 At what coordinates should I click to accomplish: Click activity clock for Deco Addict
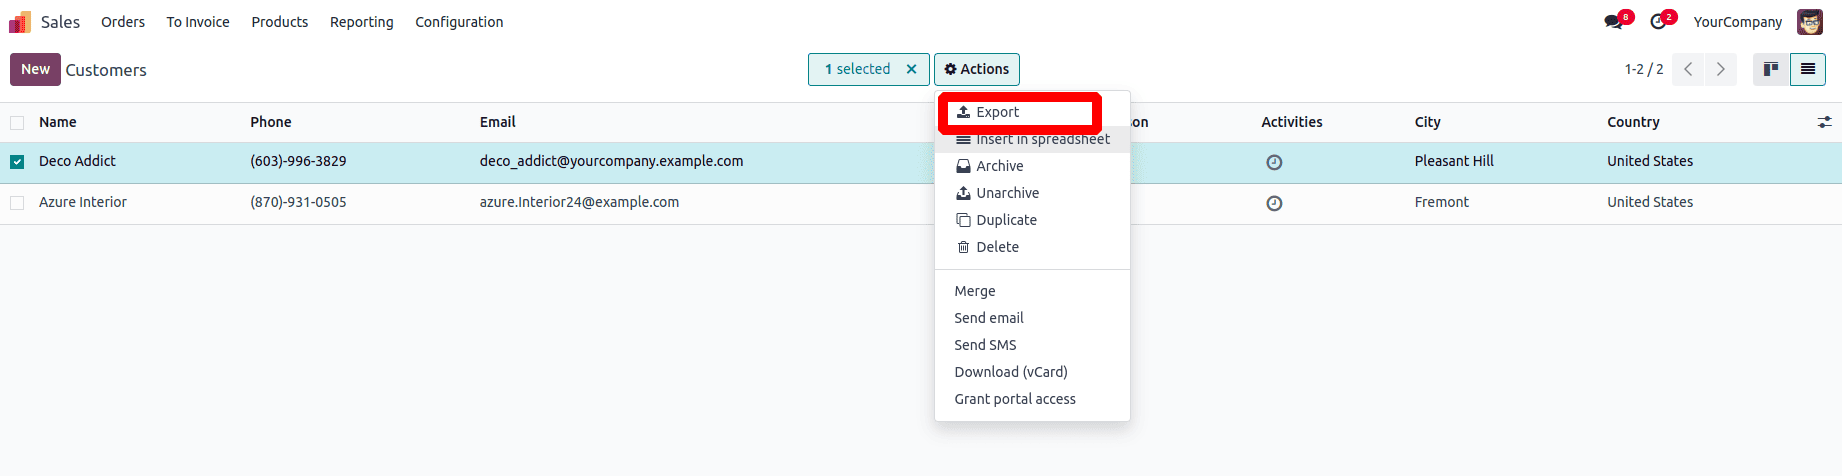pos(1274,162)
